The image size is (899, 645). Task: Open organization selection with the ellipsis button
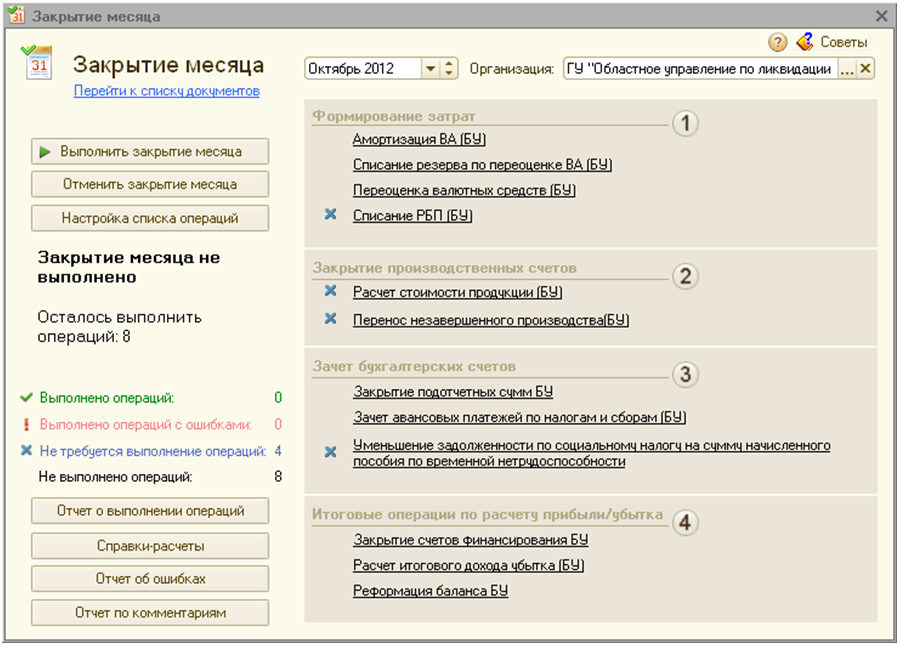[846, 69]
